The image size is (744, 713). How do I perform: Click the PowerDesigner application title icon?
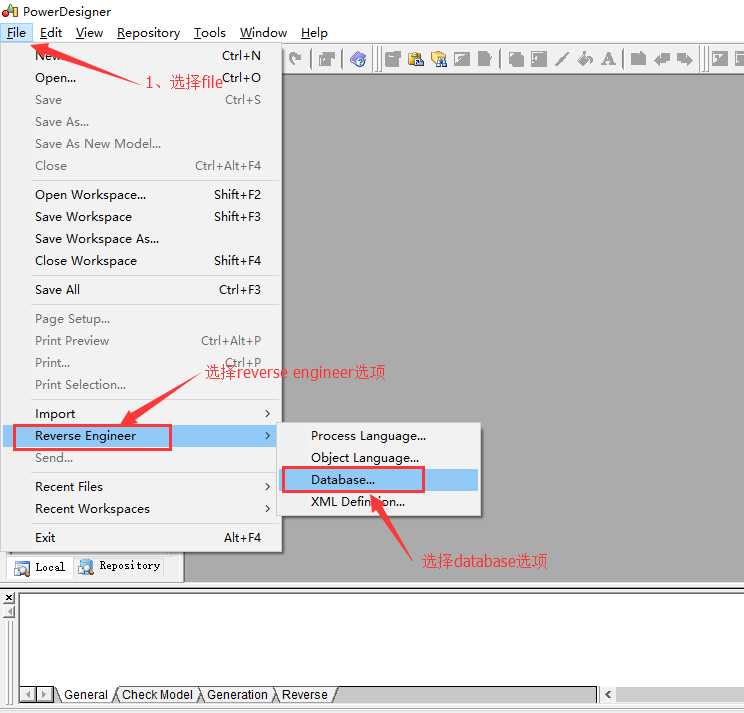point(10,10)
